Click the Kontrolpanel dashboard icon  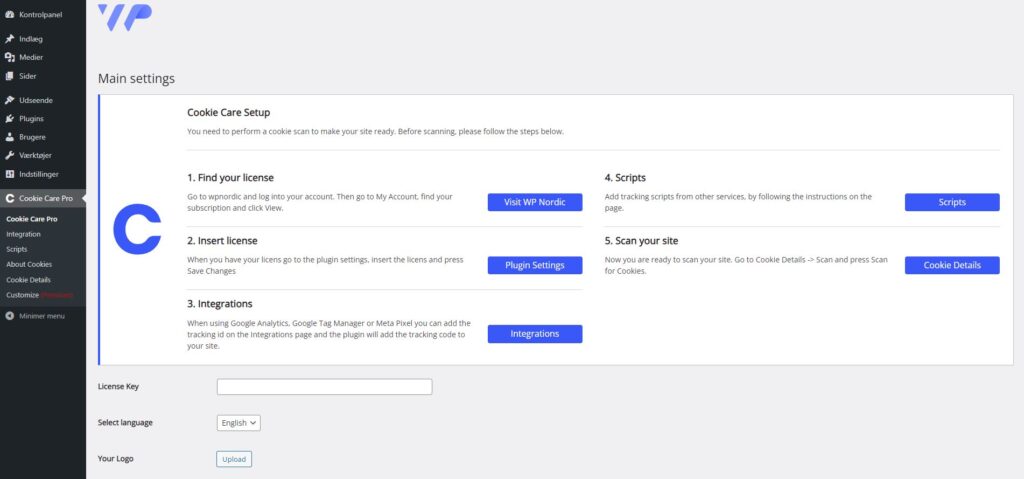tap(10, 15)
